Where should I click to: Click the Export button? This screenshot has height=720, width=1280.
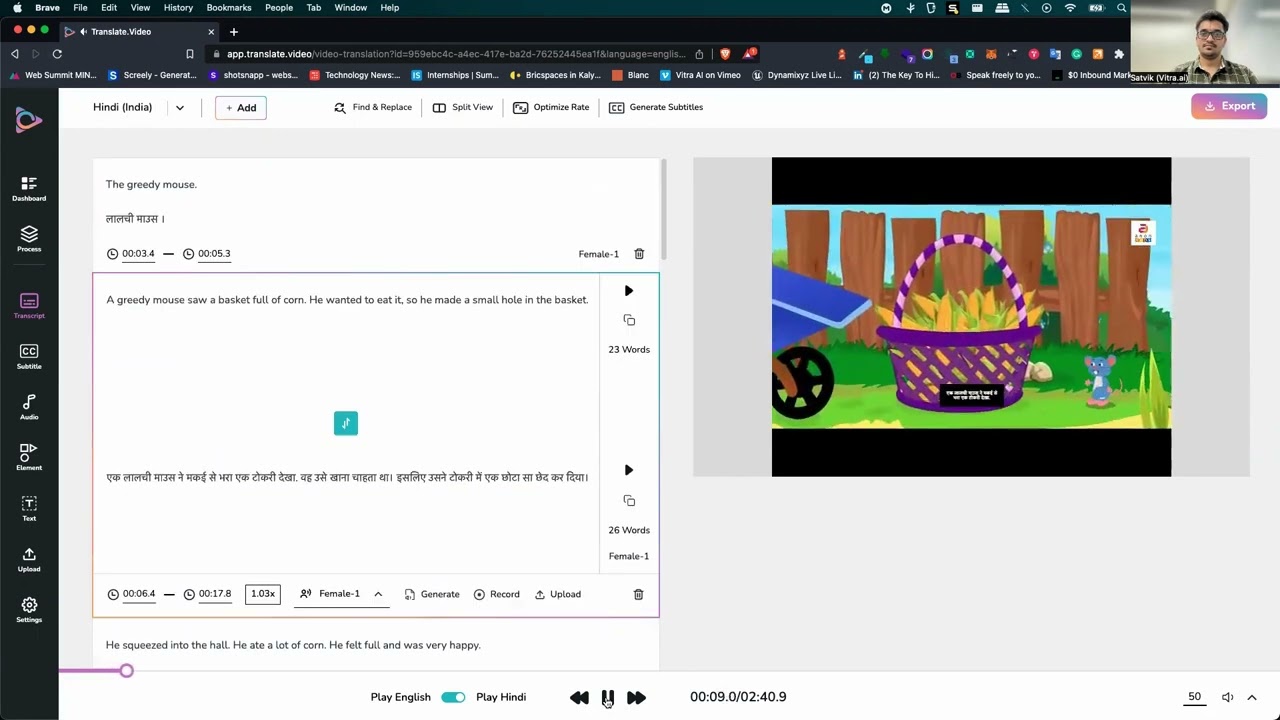pos(1229,106)
